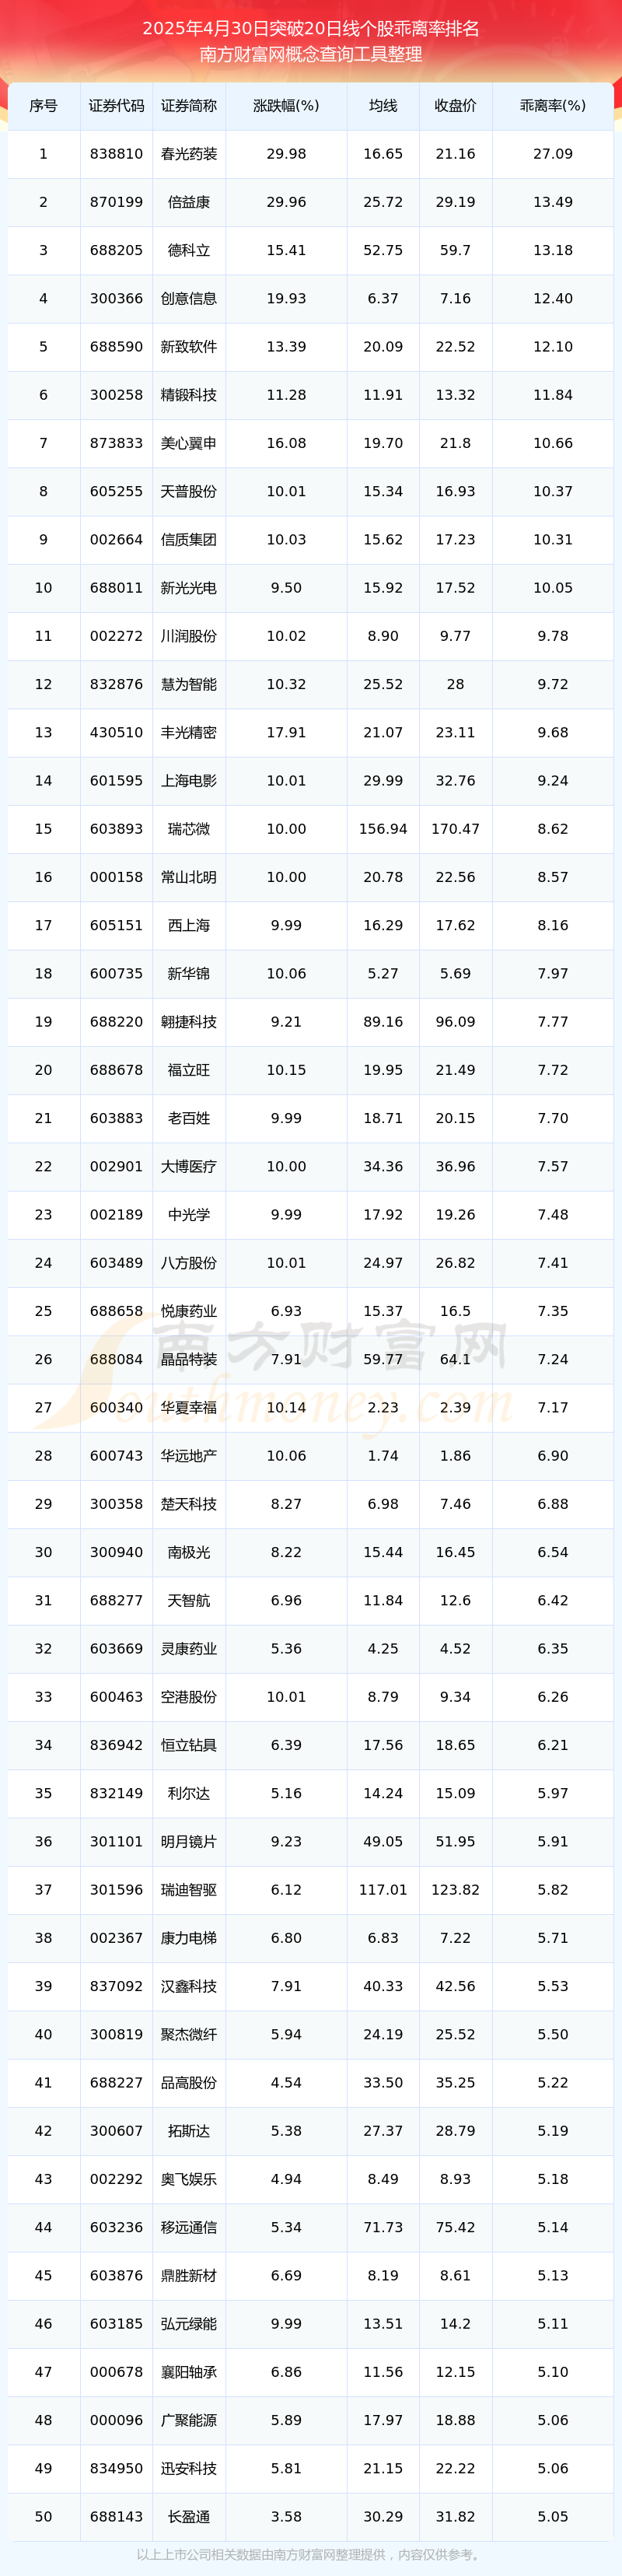
Task: Select stock name 长盈通
Action: pos(189,2518)
